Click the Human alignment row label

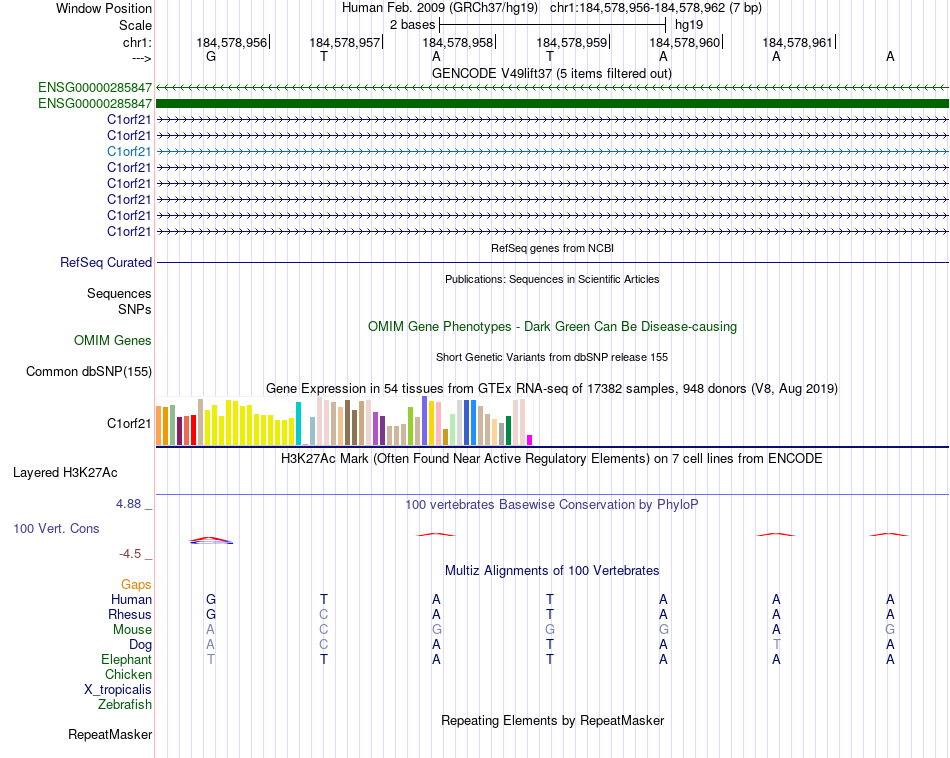click(131, 600)
